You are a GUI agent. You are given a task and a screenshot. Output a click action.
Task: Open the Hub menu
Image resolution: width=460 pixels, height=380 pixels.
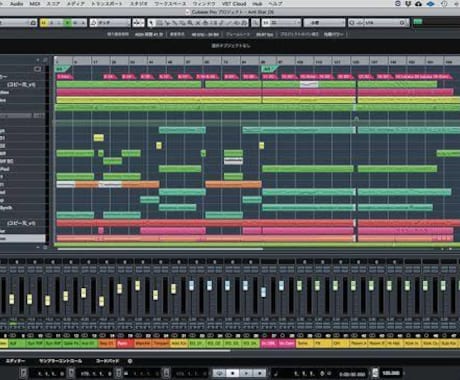pos(257,4)
